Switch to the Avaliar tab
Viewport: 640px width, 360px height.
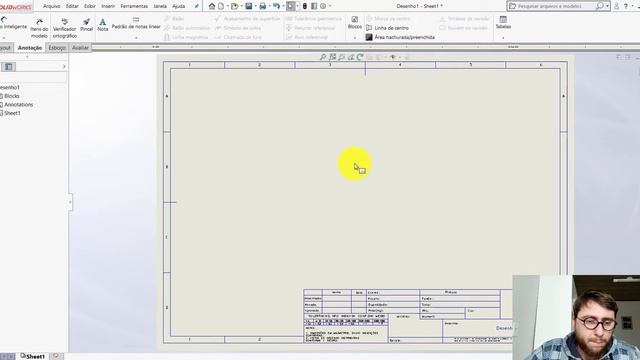pos(80,48)
